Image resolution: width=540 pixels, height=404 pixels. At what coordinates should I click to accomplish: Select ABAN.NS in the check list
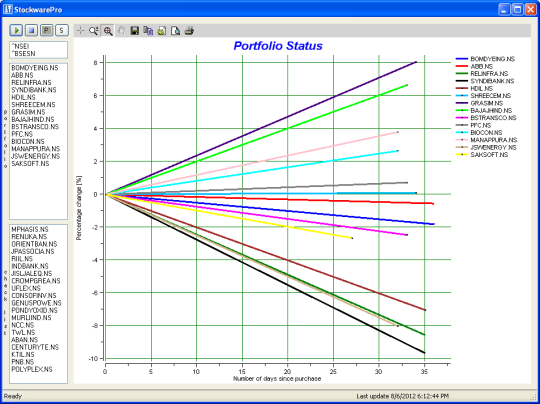point(24,340)
